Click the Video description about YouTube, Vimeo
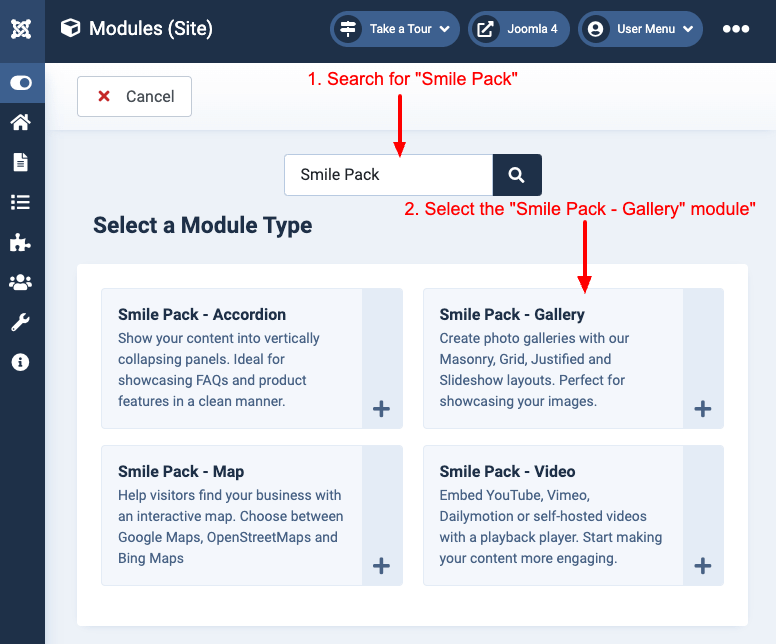The image size is (776, 644). tap(551, 527)
